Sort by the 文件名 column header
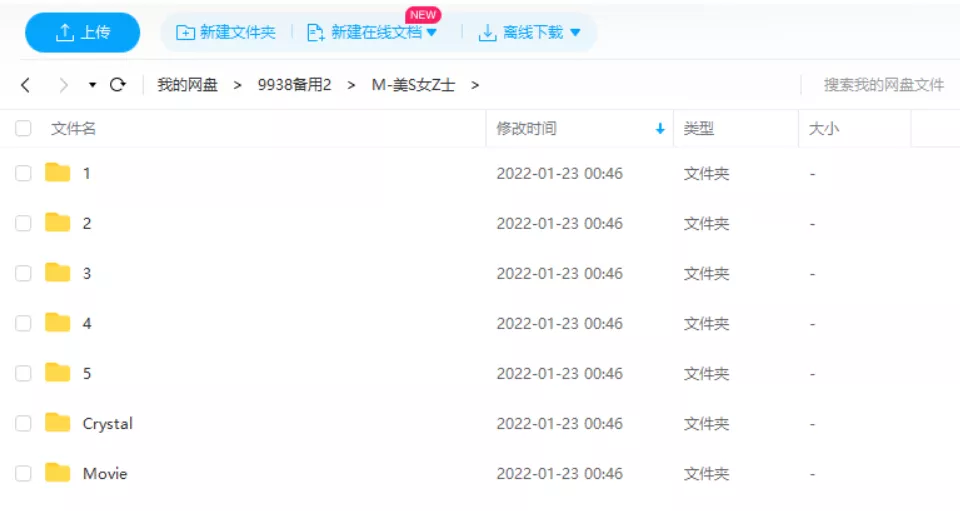Viewport: 960px width, 511px height. 74,129
